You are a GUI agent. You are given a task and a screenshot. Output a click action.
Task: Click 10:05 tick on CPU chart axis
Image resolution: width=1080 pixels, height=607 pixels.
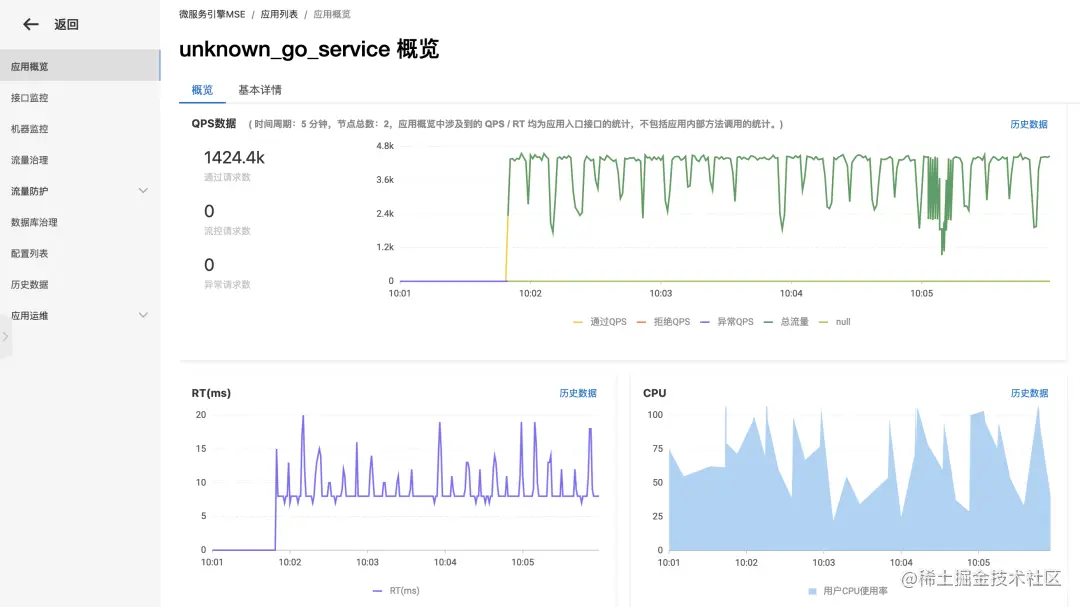(x=979, y=562)
